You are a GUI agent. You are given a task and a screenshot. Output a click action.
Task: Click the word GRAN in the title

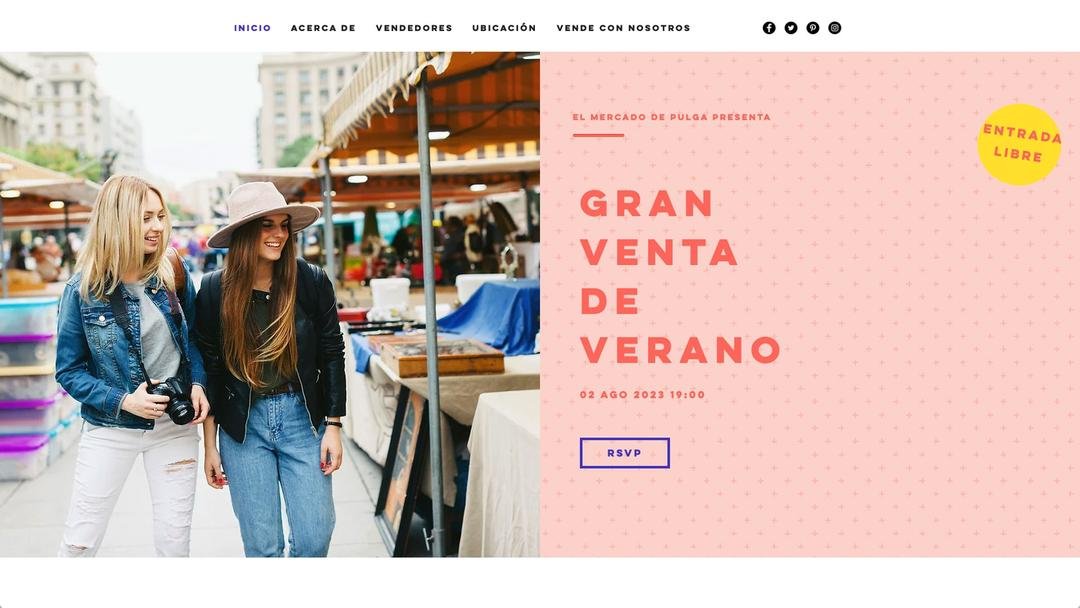tap(647, 204)
